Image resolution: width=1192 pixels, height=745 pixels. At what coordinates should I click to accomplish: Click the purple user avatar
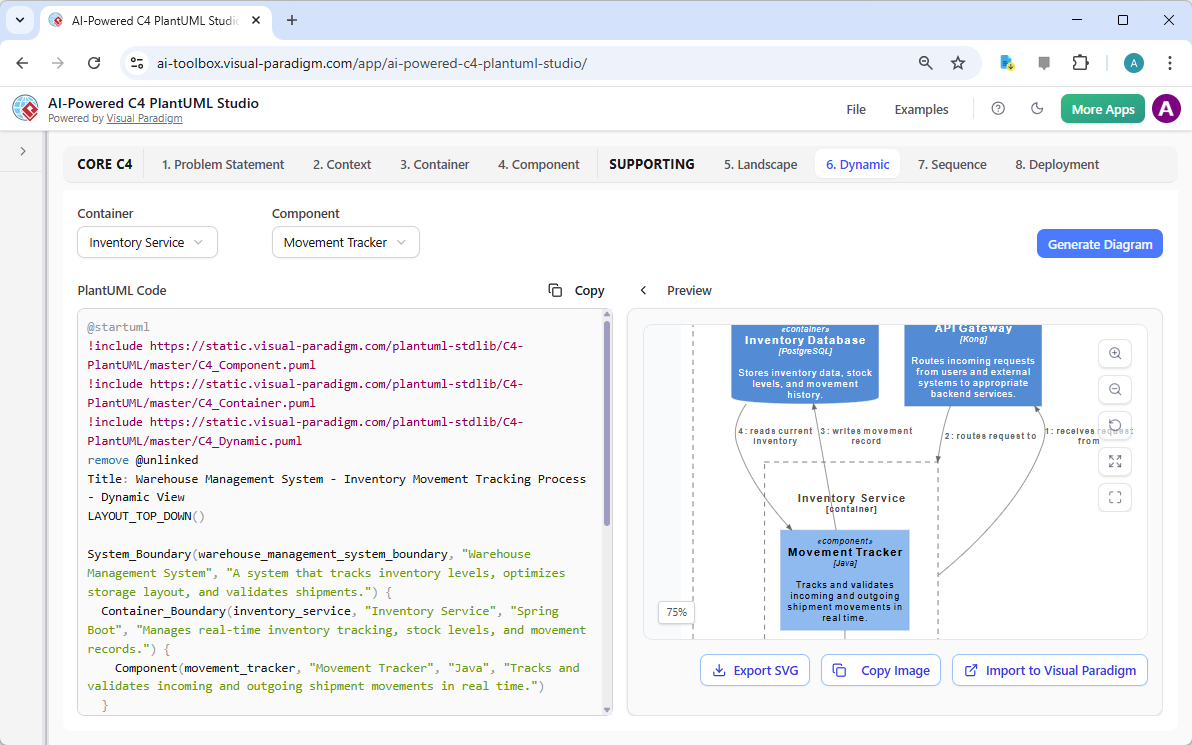[x=1166, y=108]
